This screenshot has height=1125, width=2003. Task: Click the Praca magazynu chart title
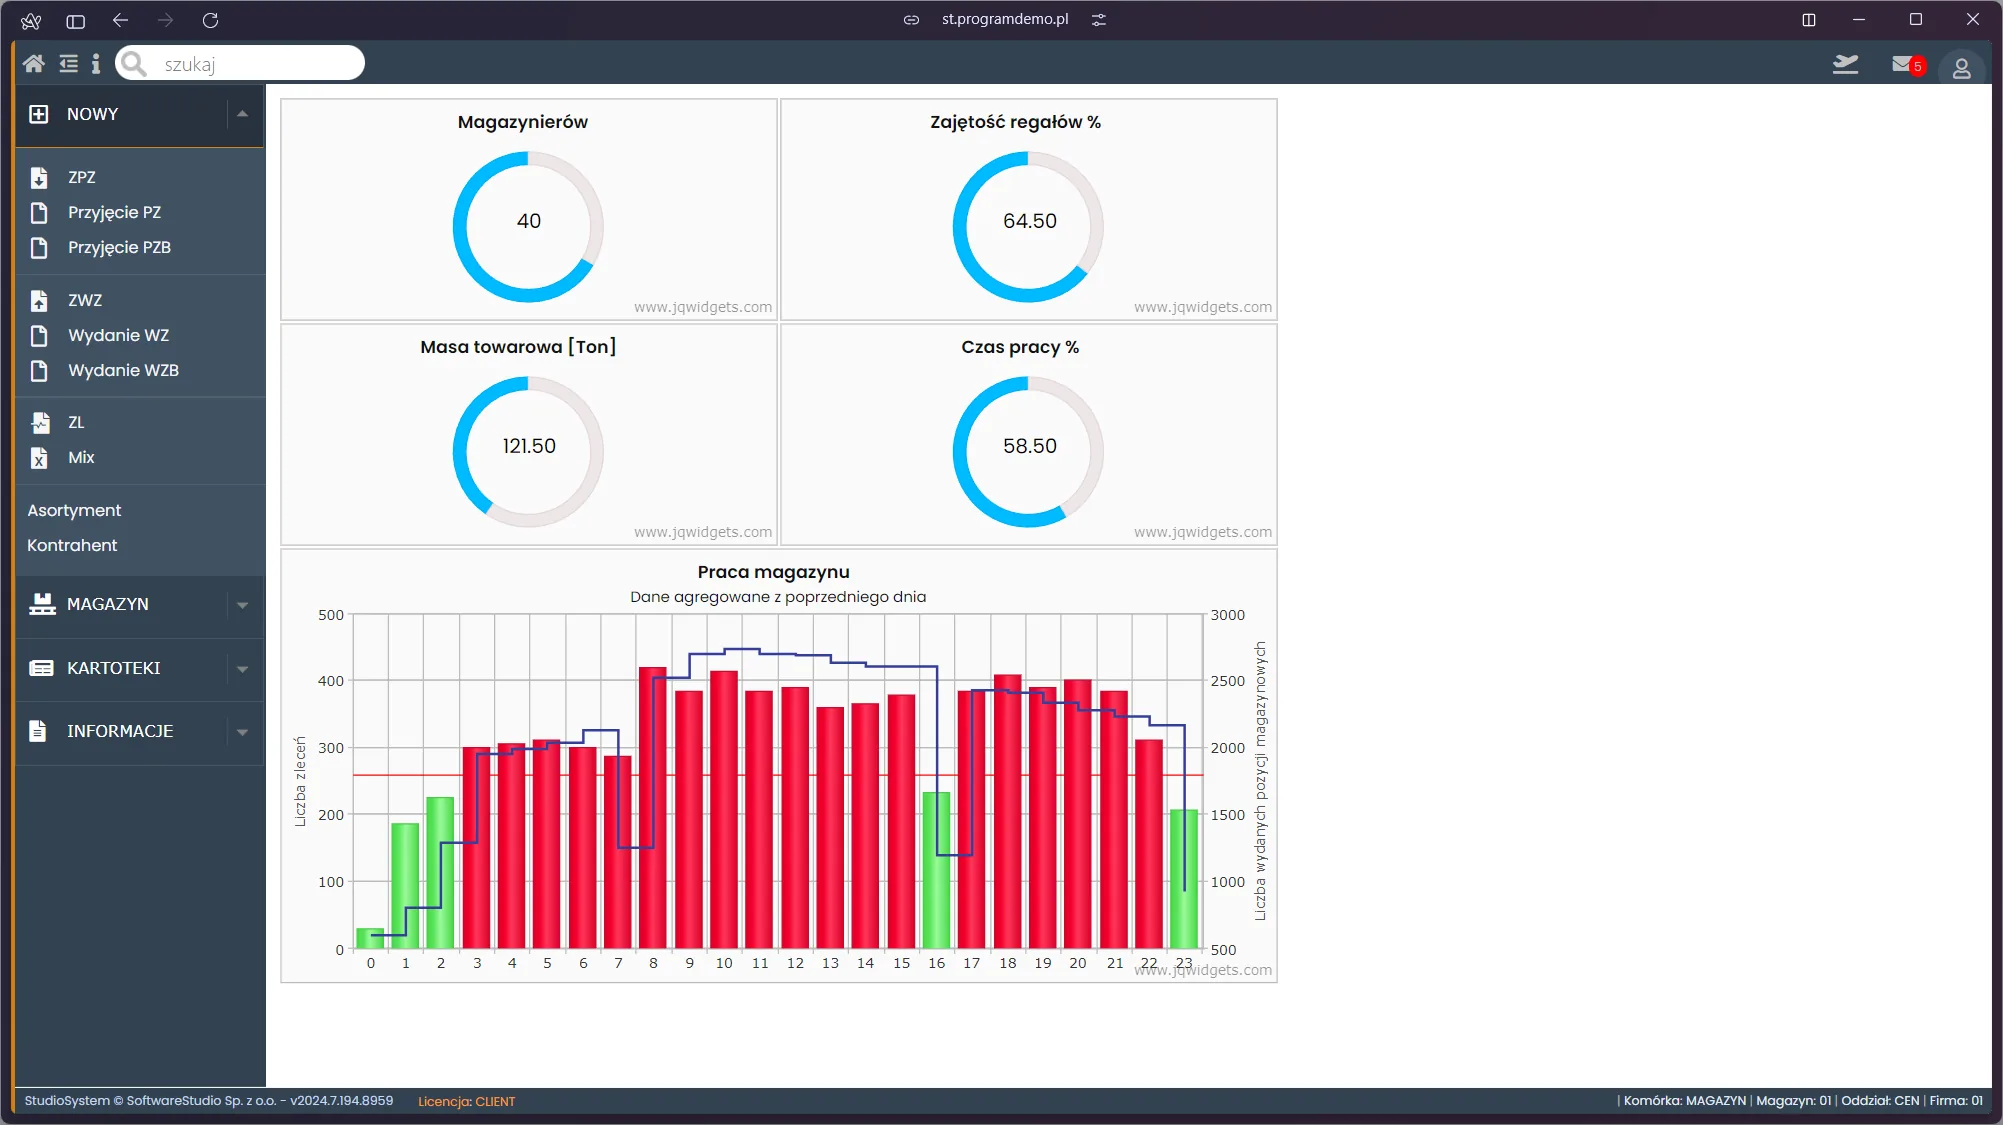pos(773,572)
